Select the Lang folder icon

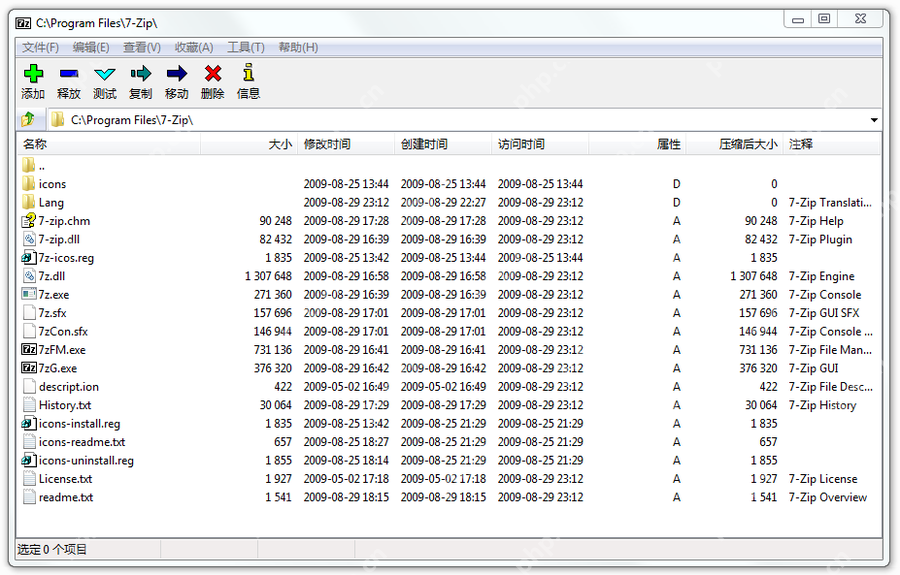click(x=29, y=202)
